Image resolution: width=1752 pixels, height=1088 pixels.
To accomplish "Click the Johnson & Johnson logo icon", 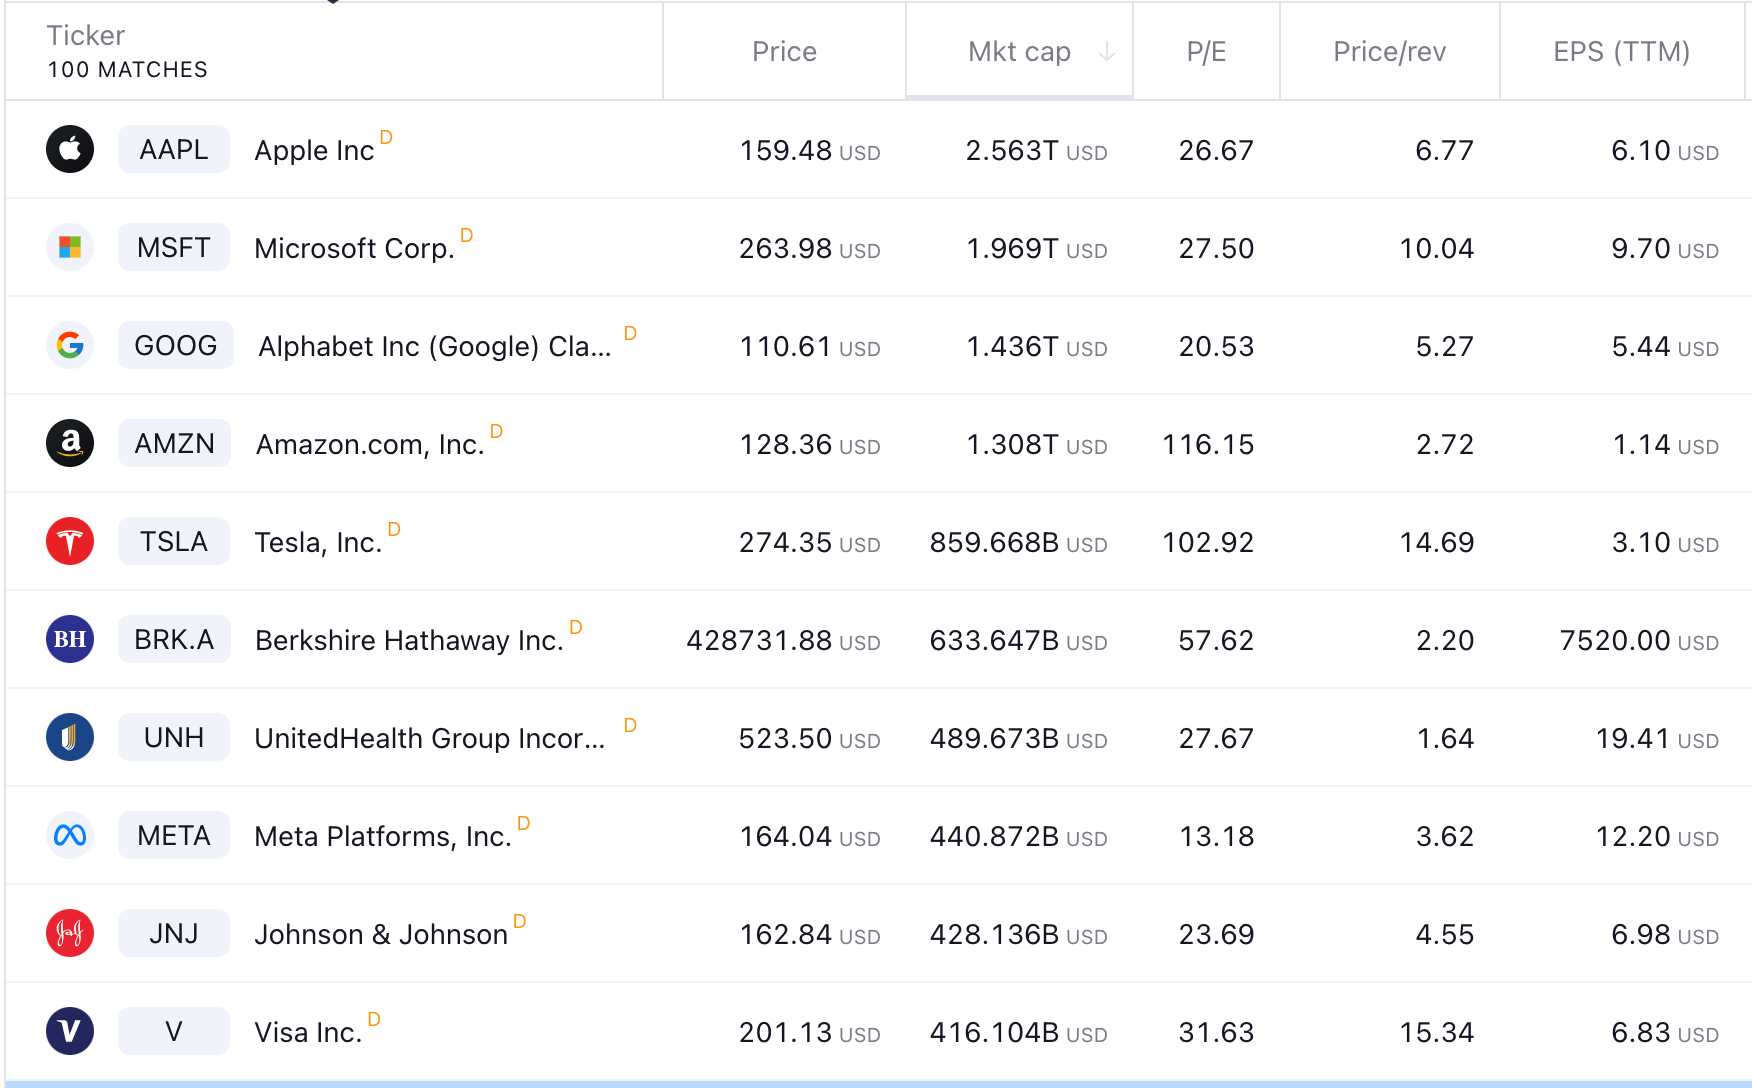I will click(70, 933).
